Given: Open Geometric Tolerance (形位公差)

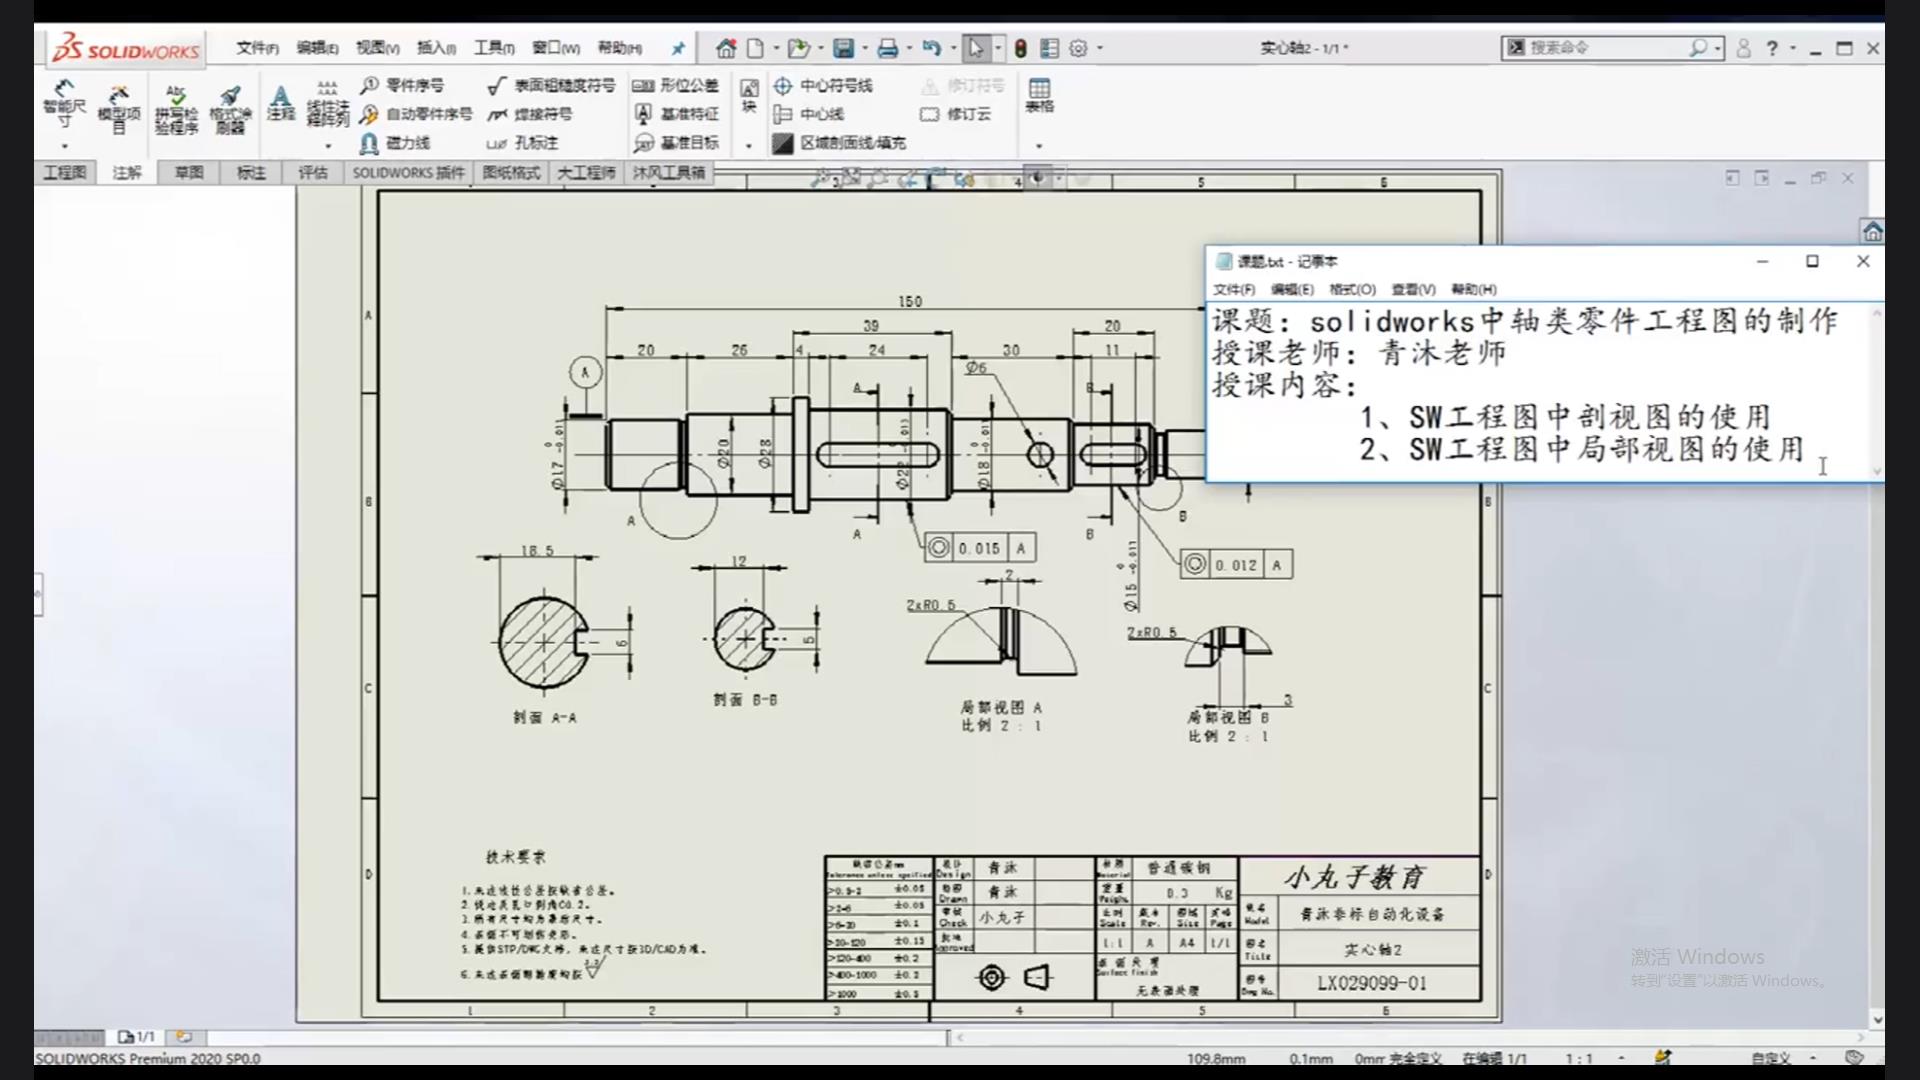Looking at the screenshot, I should pos(676,85).
